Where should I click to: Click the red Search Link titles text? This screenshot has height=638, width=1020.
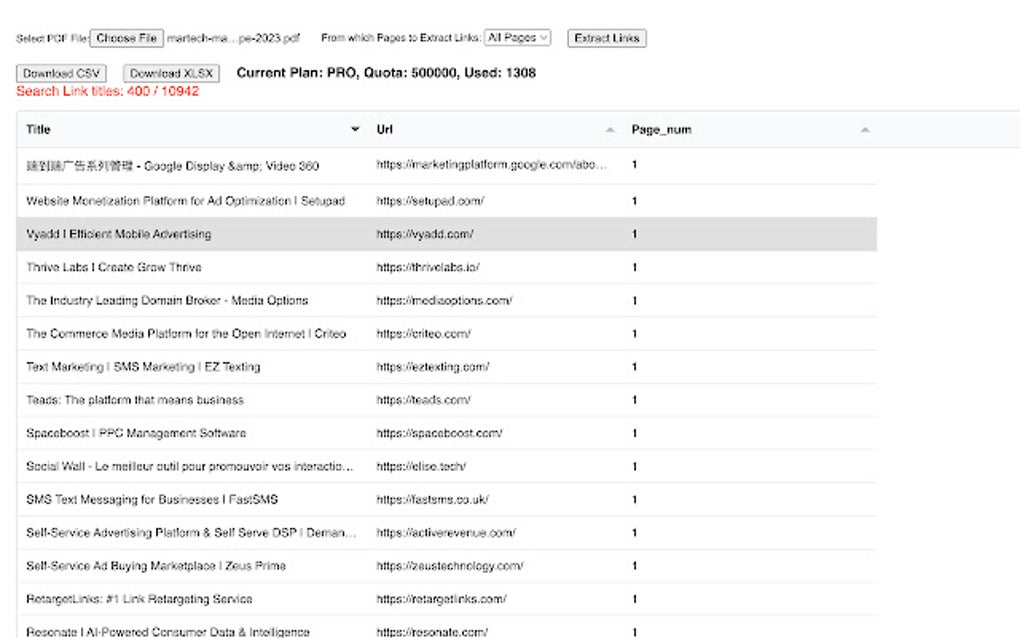107,91
